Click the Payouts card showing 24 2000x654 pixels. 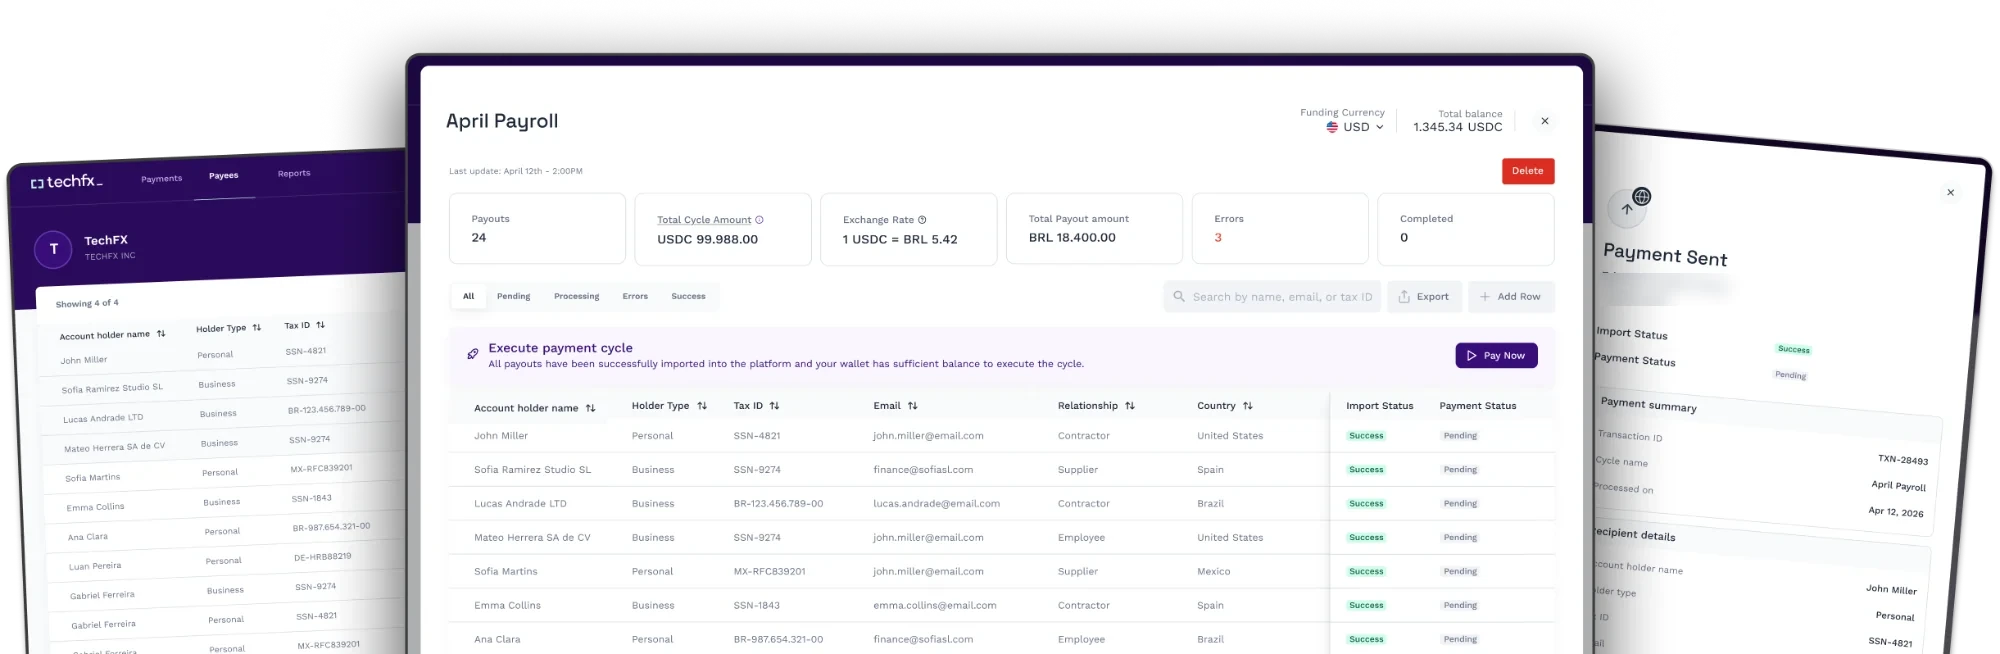(x=537, y=229)
